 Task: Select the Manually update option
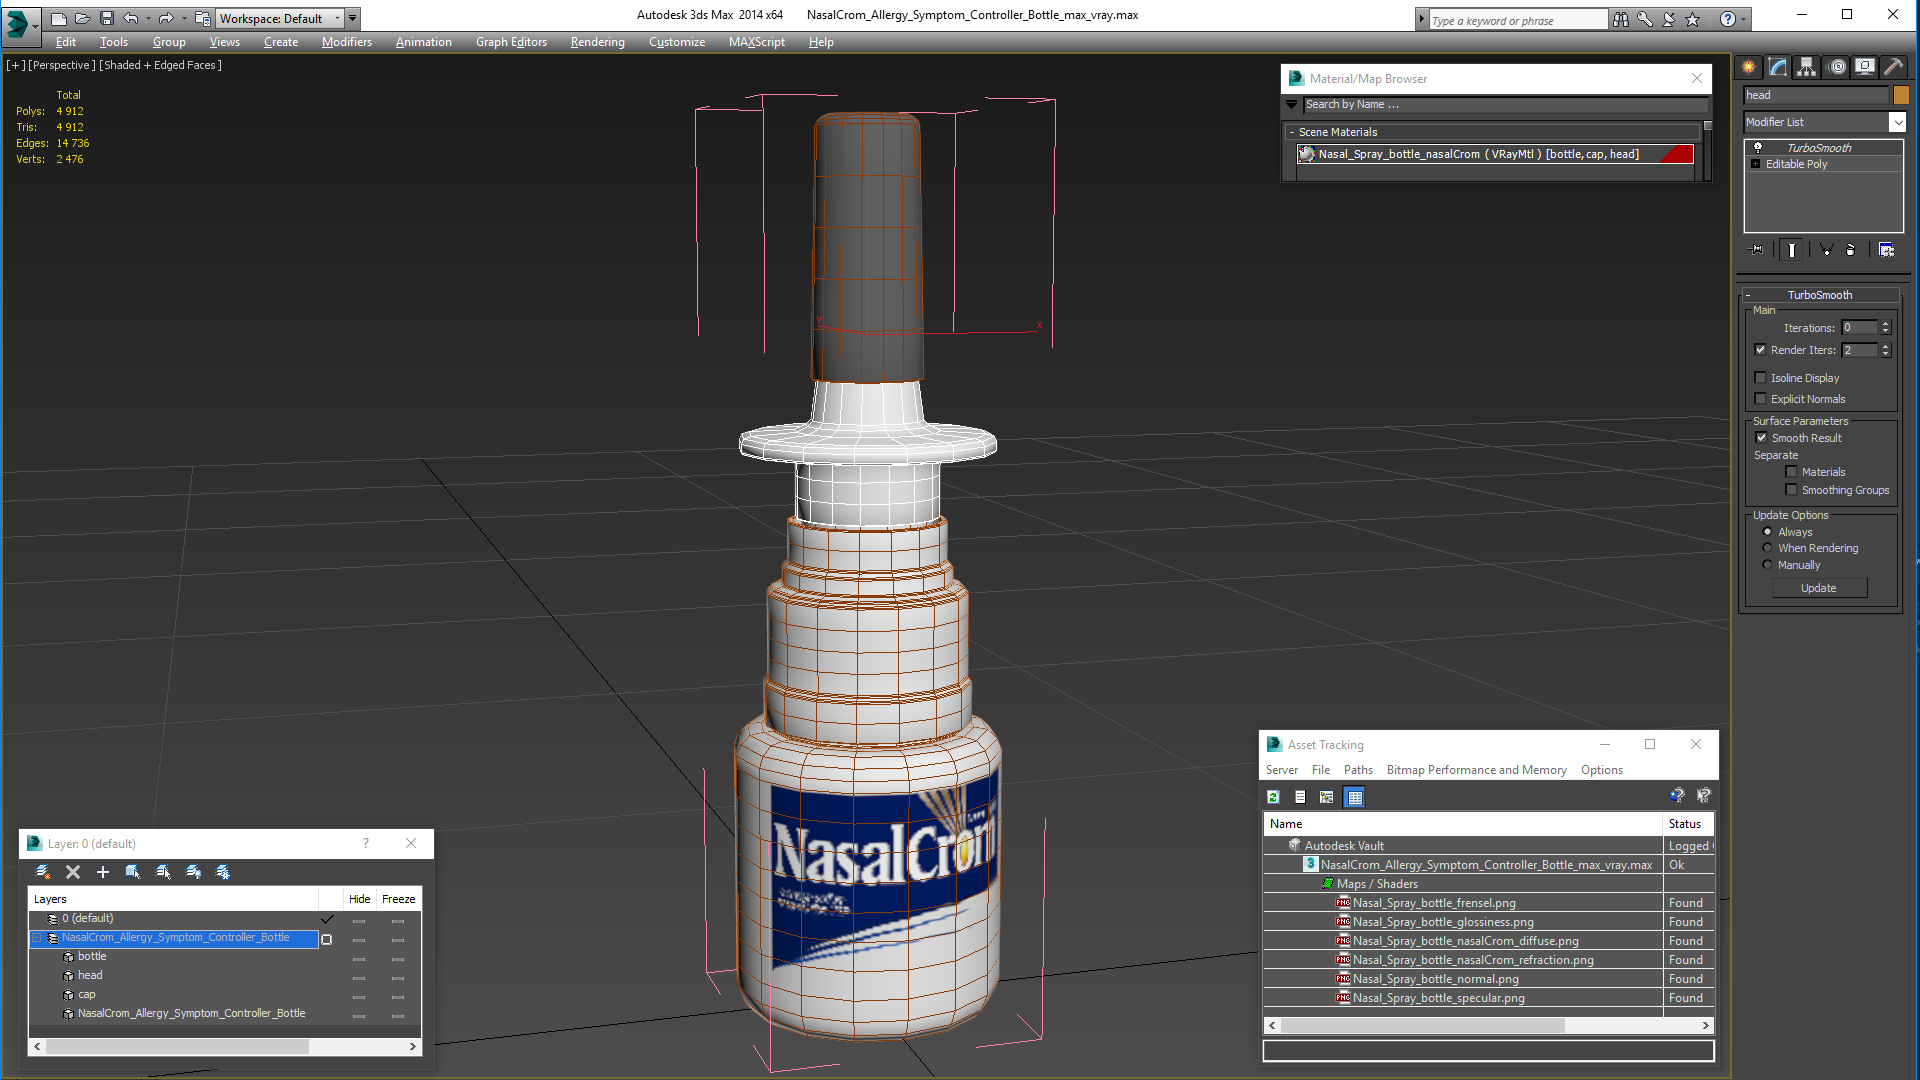(x=1767, y=565)
